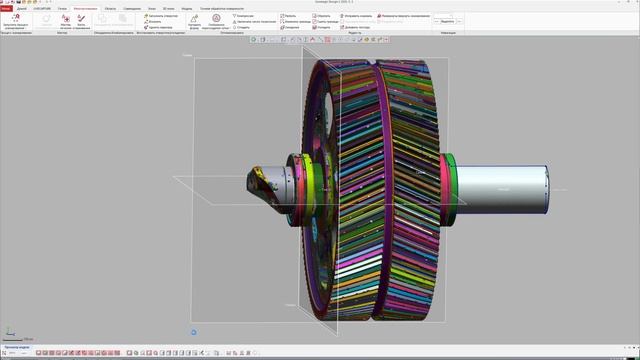Launch the Мастер лечения healing wizard

[65, 21]
